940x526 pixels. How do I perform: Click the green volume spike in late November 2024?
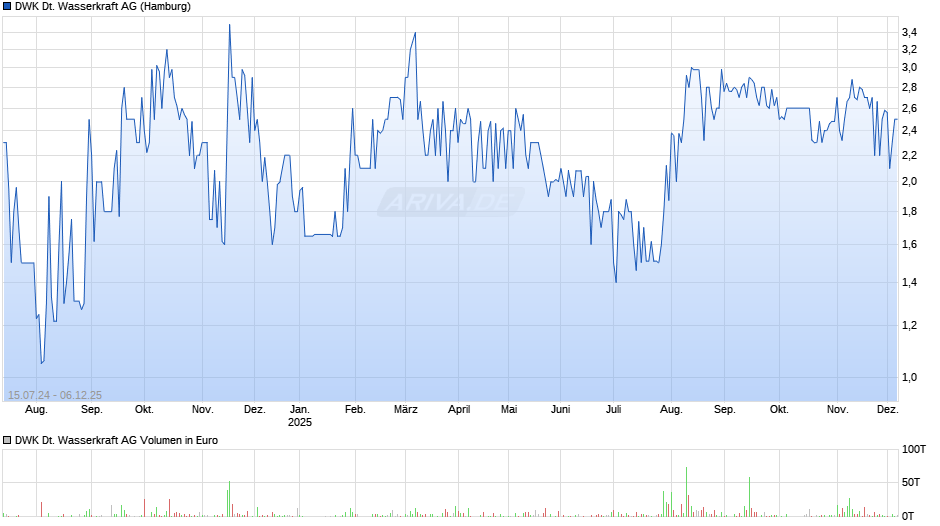click(230, 498)
